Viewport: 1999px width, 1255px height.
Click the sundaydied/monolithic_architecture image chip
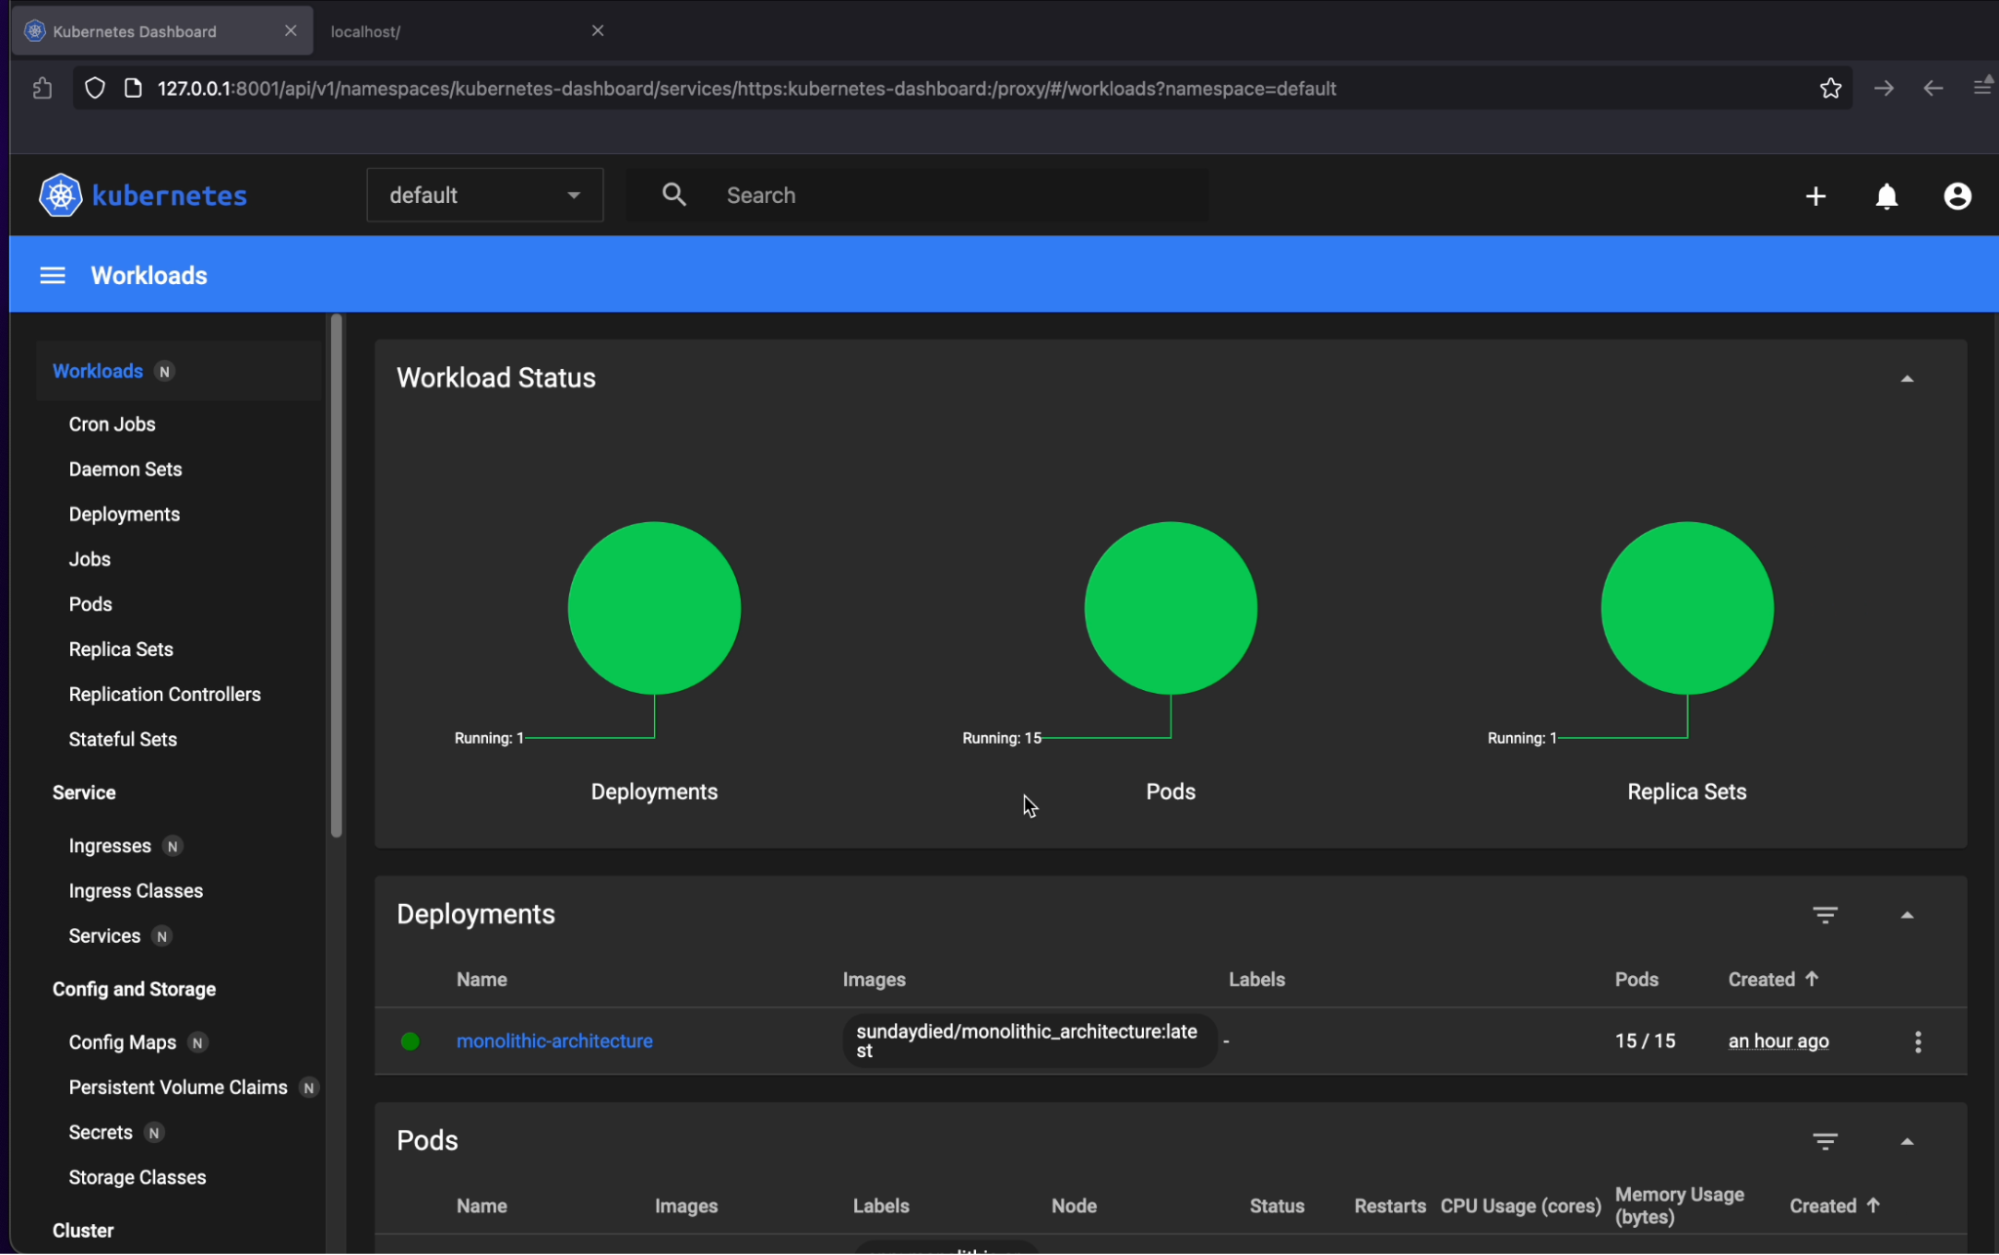(x=1029, y=1041)
